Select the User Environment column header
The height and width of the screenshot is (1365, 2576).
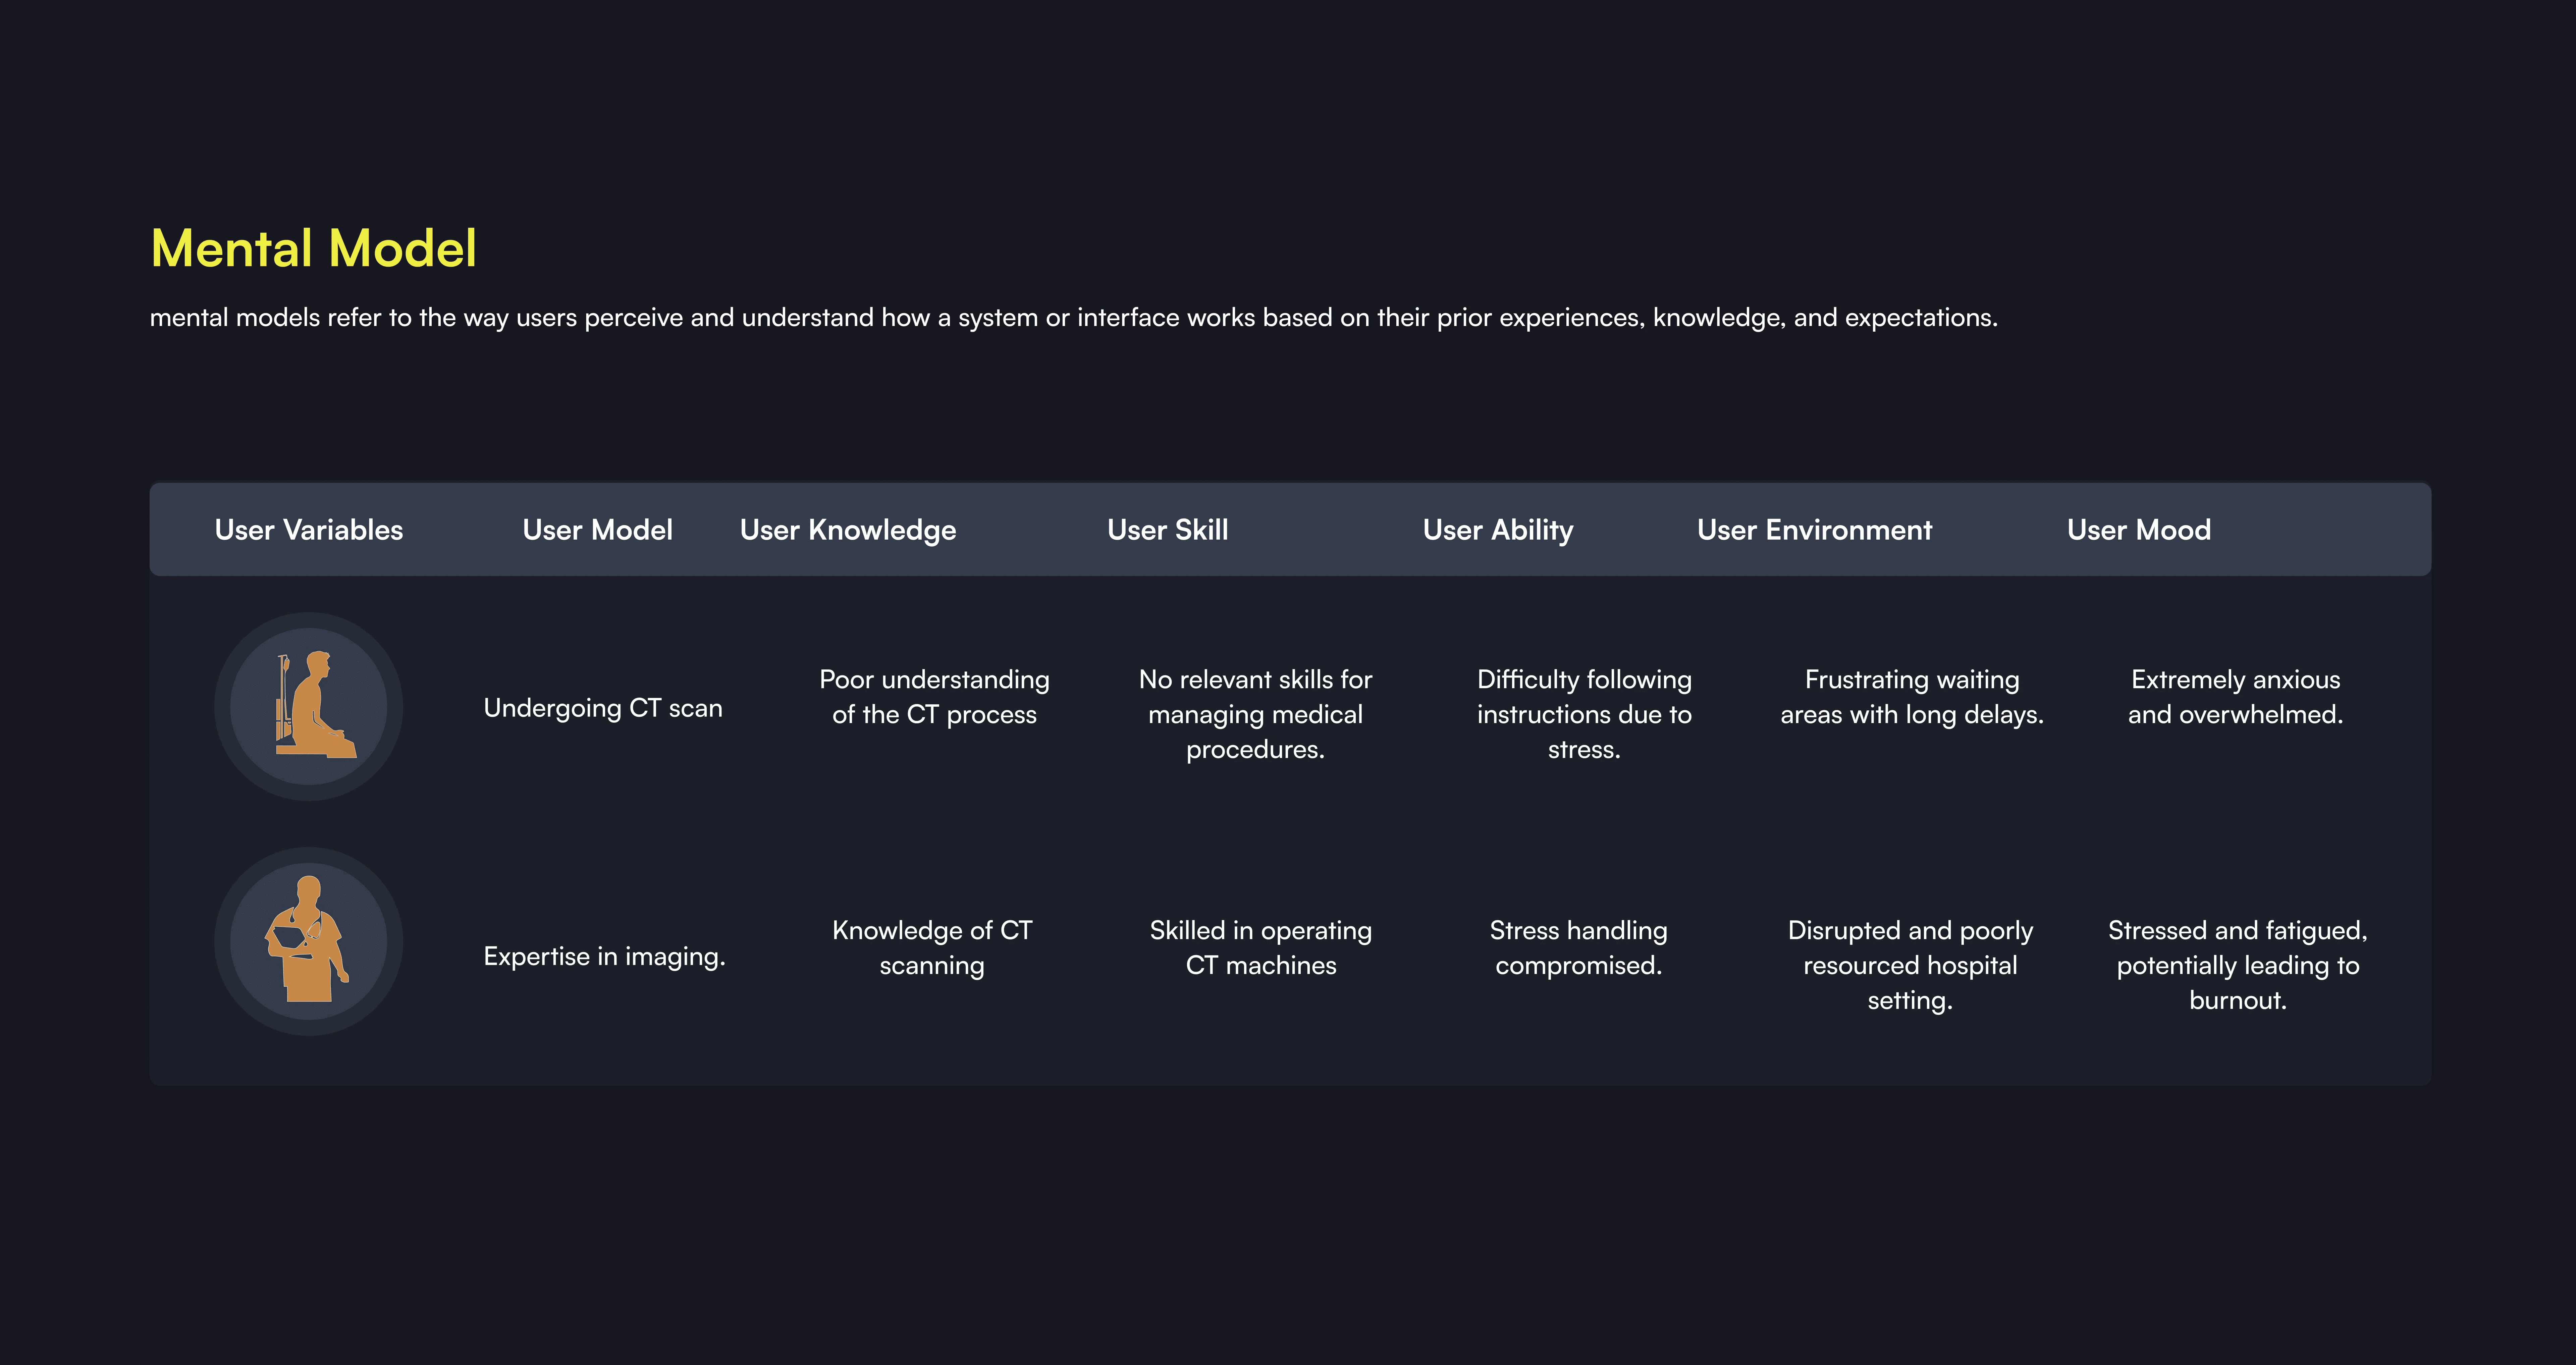coord(1814,530)
